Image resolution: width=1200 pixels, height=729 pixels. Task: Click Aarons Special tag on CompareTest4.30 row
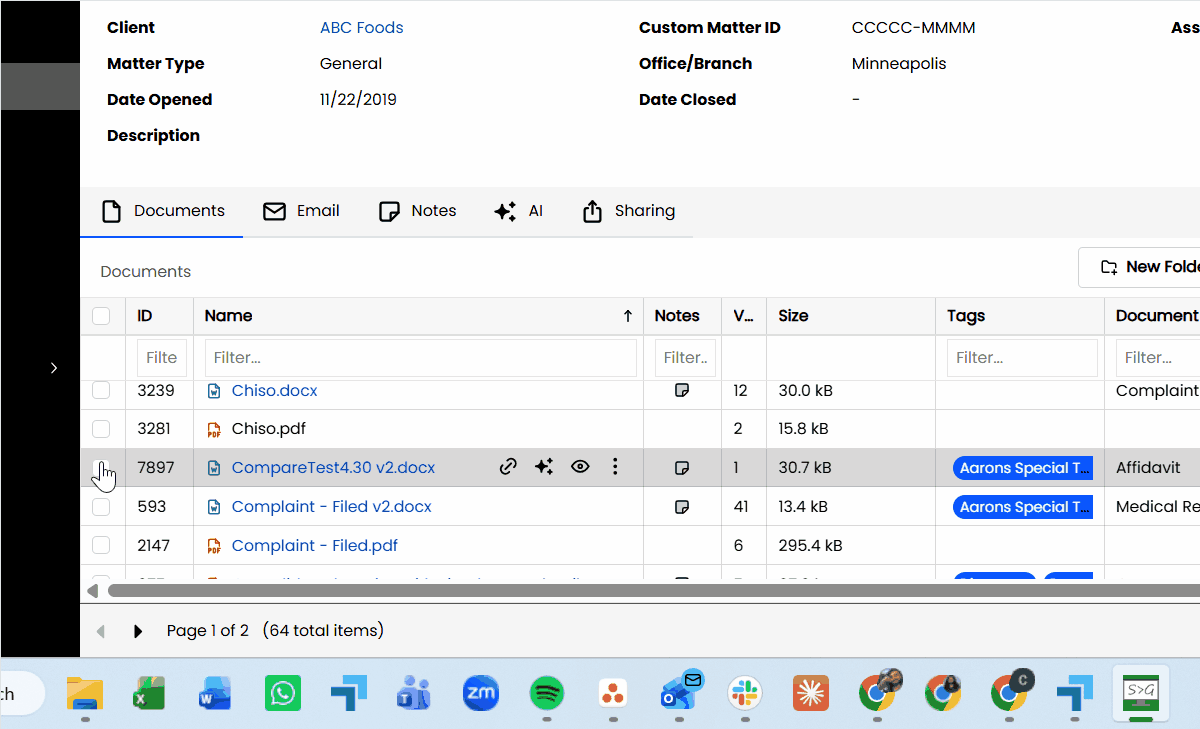[1023, 468]
